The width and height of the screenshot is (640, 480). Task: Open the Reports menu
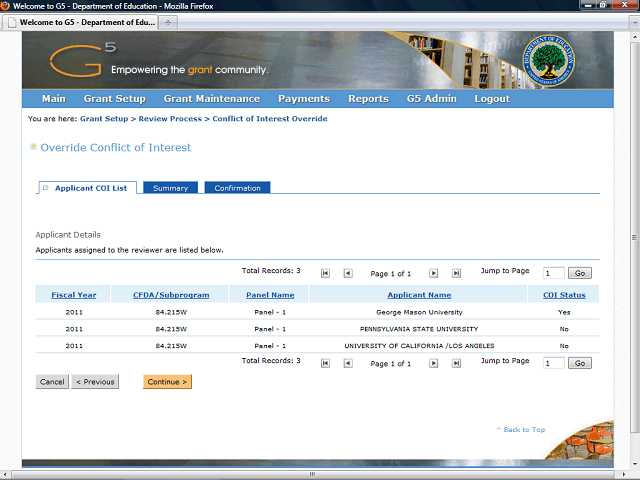368,99
